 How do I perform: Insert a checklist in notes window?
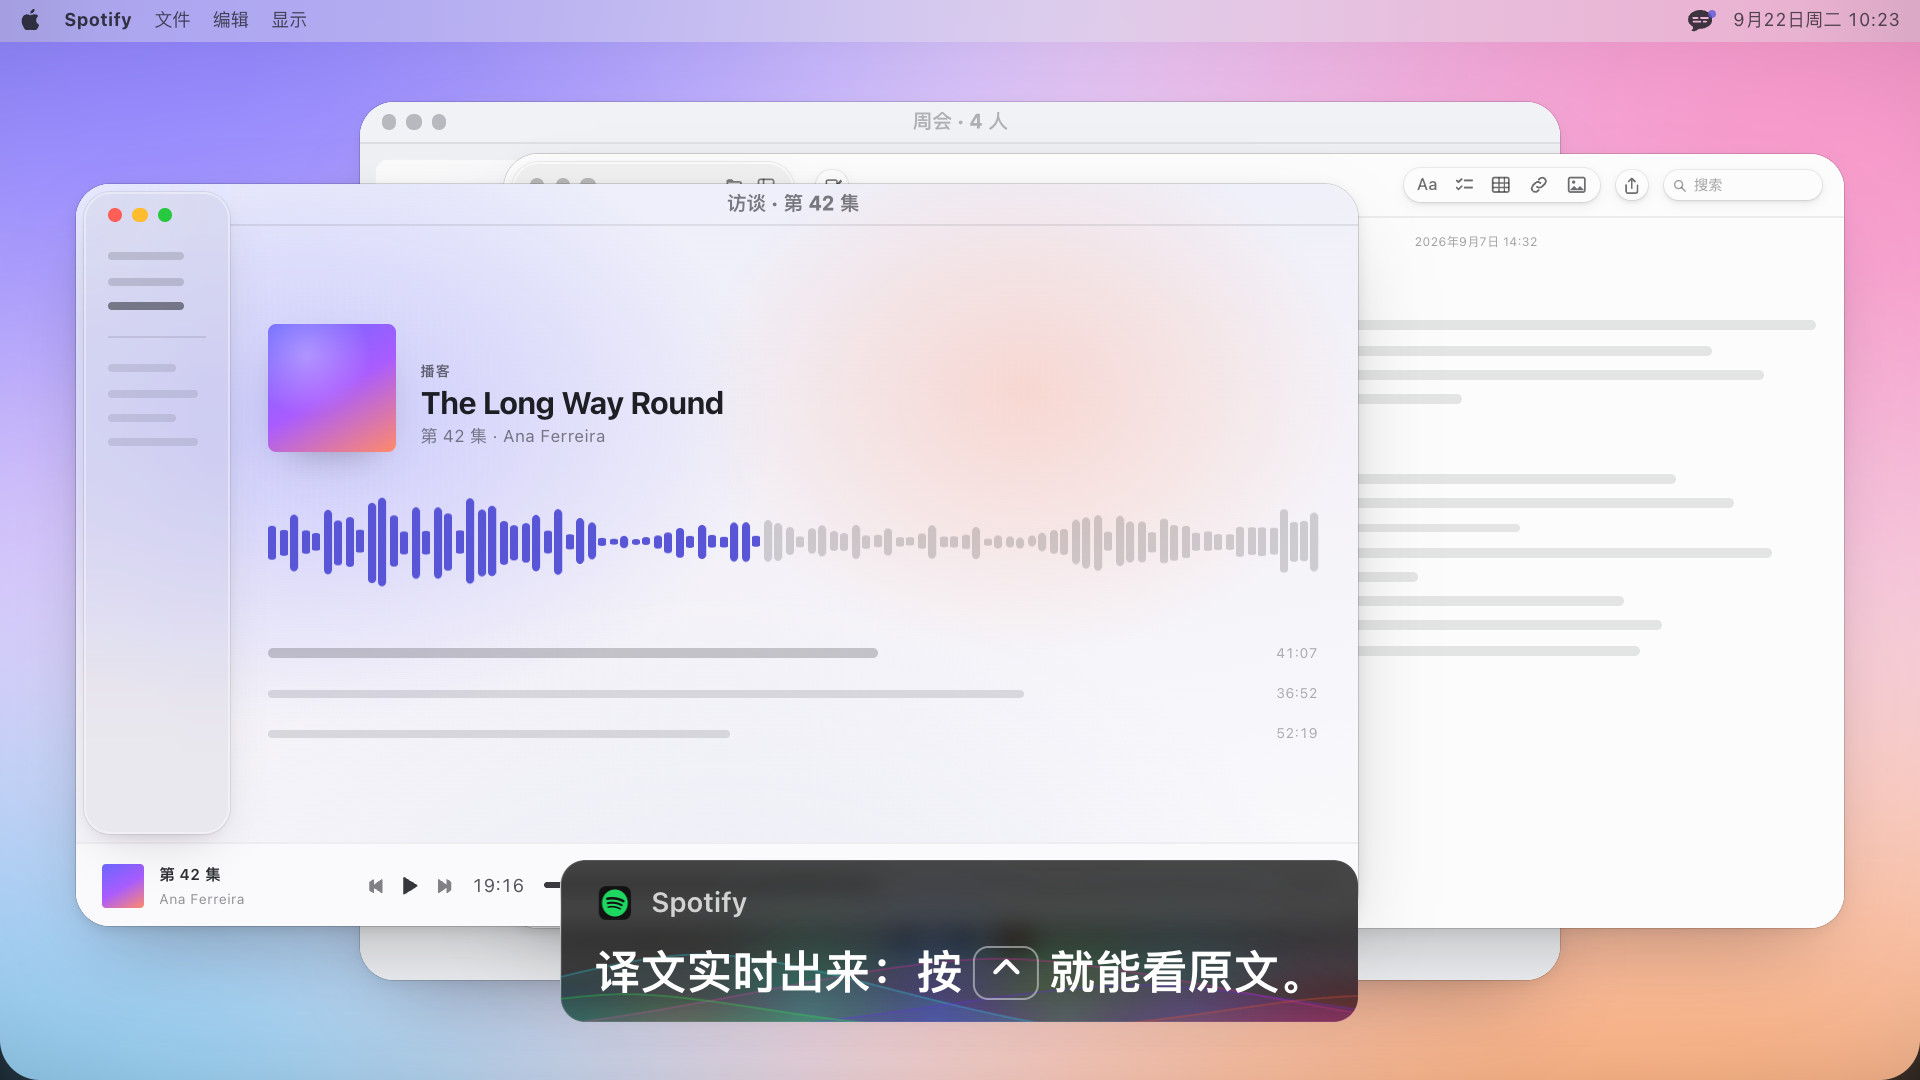tap(1464, 185)
